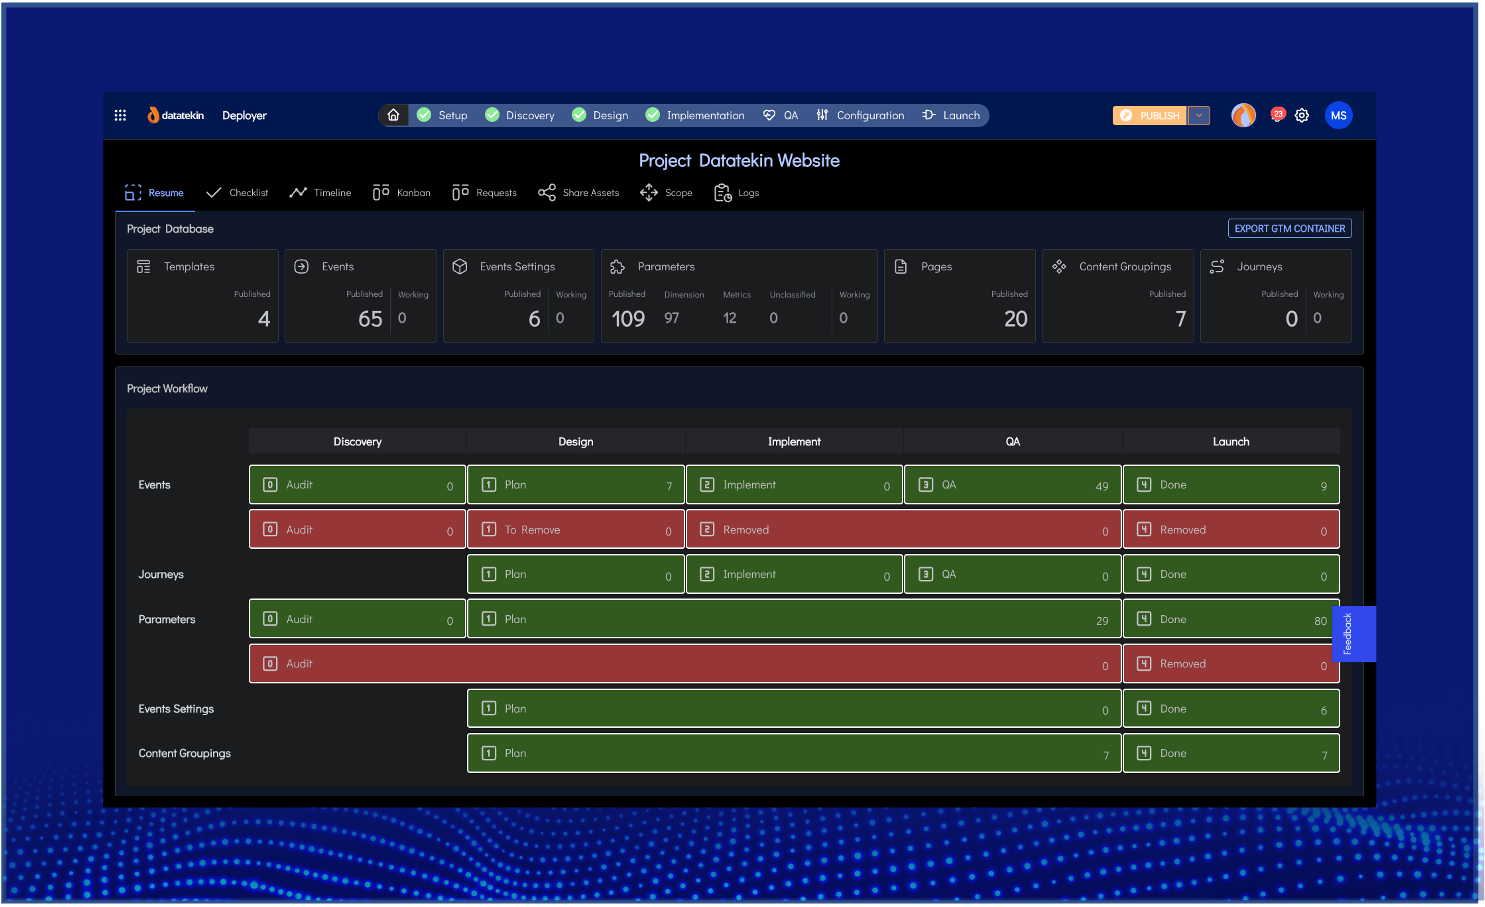Open Journeys Plan cell

(576, 574)
